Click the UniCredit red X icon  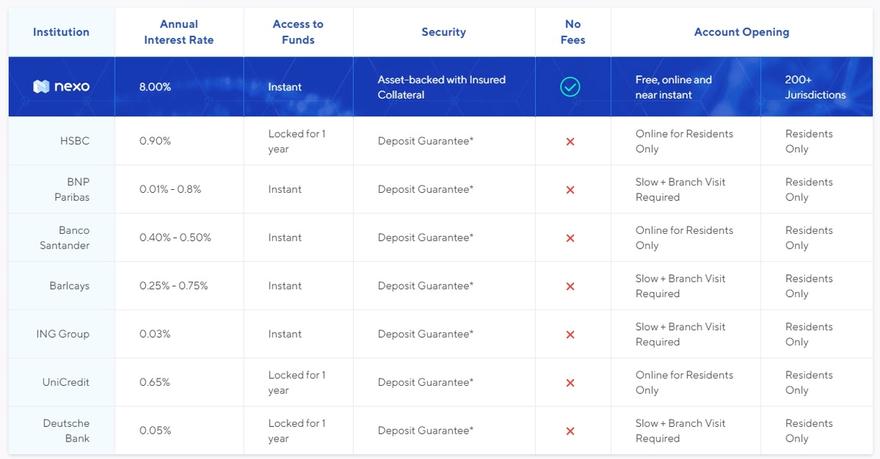(570, 383)
